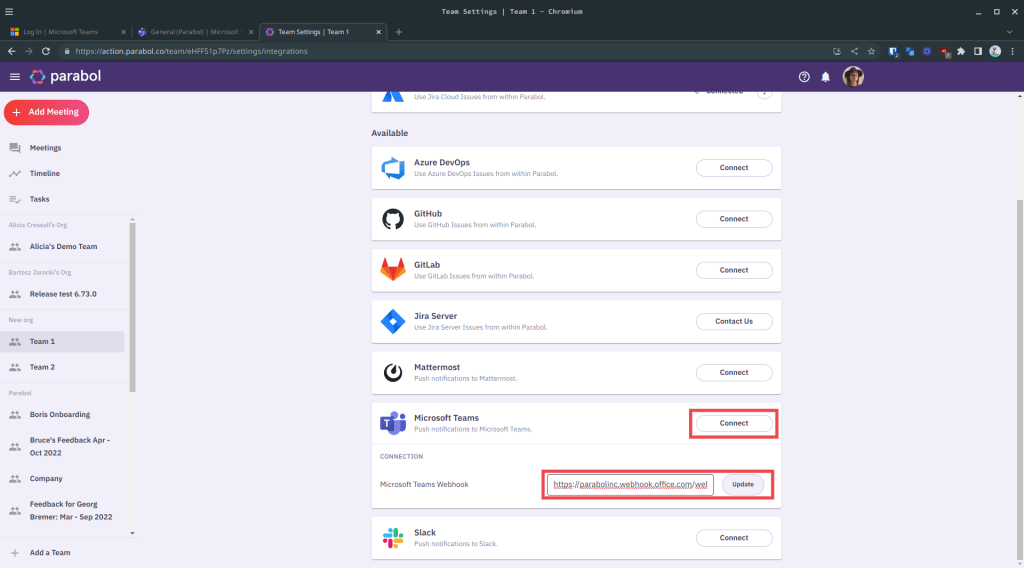Go back in the browser
The image size is (1024, 568).
[12, 51]
